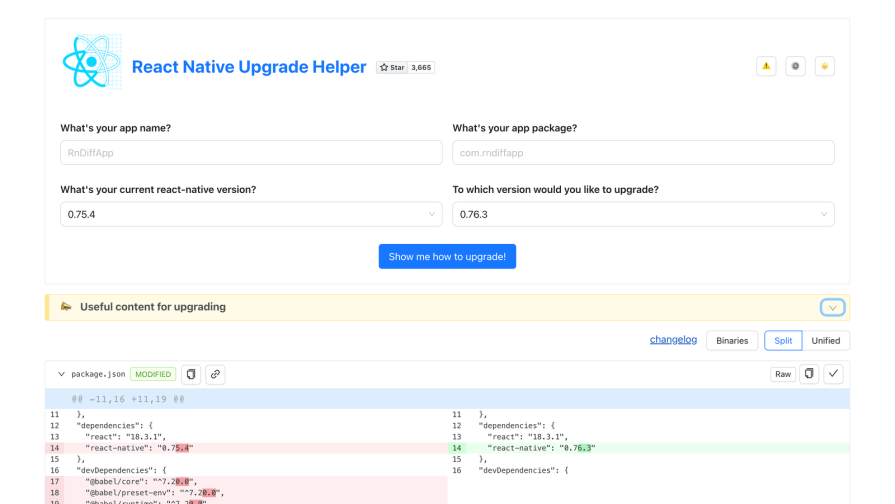Focus the app package input field
The width and height of the screenshot is (895, 504).
tap(643, 153)
